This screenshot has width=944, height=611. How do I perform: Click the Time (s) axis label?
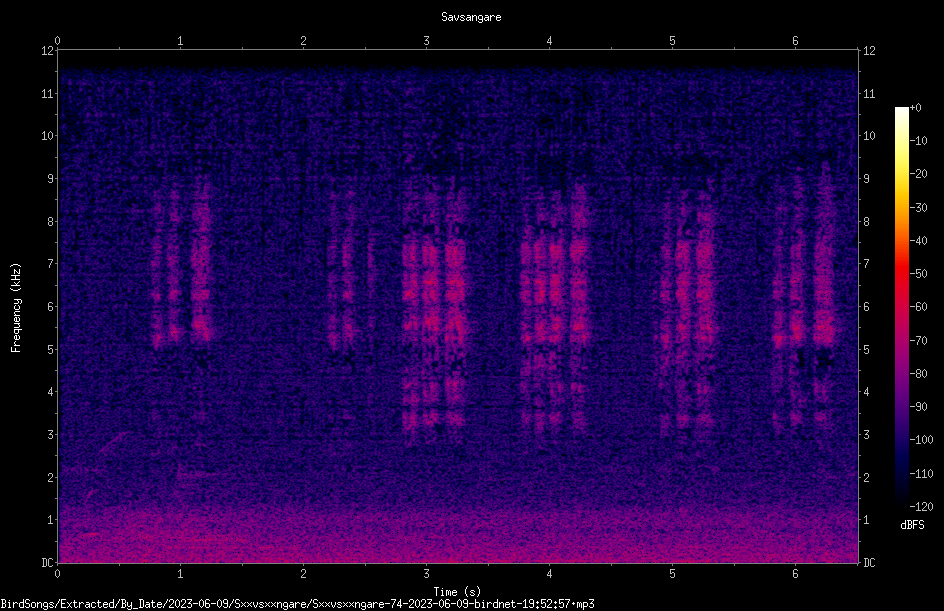[457, 592]
